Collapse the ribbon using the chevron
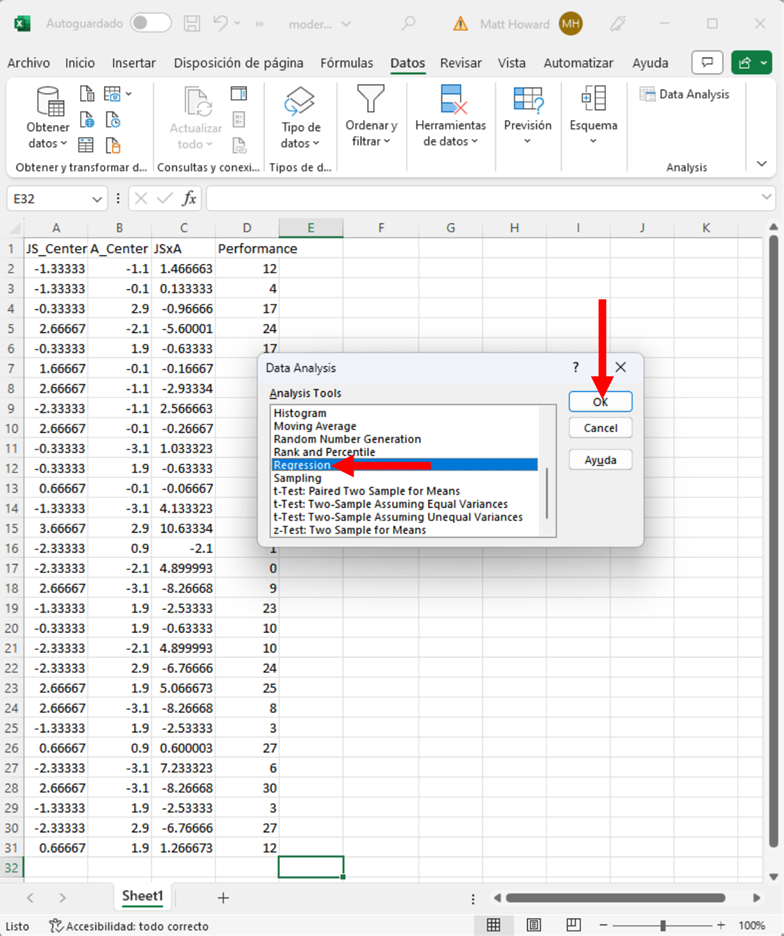The width and height of the screenshot is (784, 936). (762, 164)
